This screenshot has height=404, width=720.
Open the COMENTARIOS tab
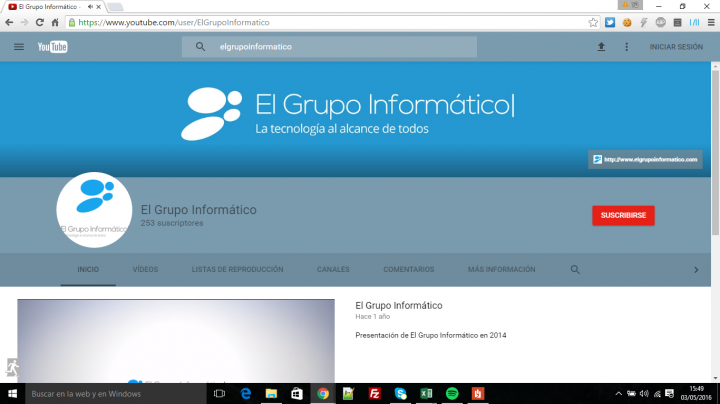[409, 269]
